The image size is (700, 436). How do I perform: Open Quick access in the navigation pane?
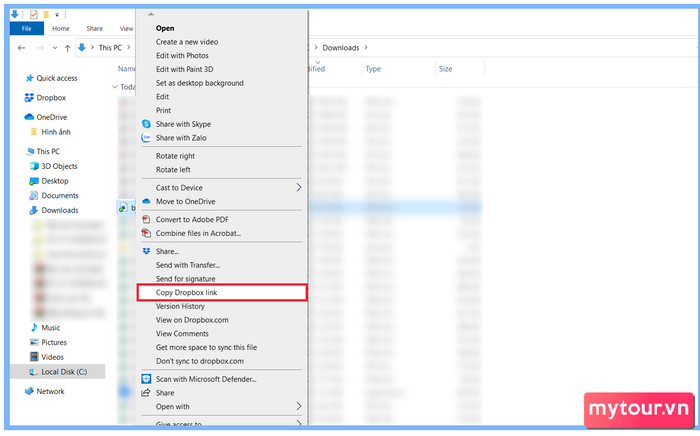pyautogui.click(x=57, y=79)
